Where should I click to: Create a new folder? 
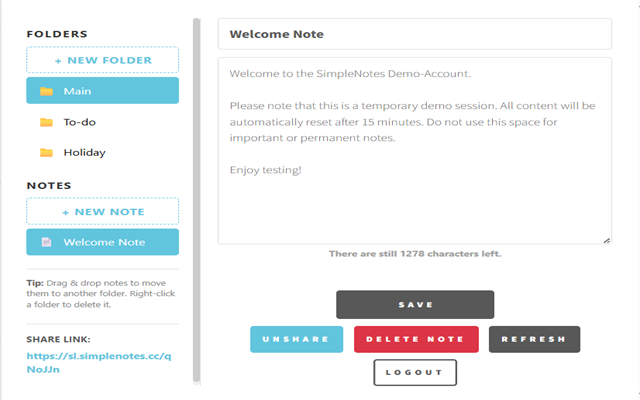pyautogui.click(x=102, y=60)
